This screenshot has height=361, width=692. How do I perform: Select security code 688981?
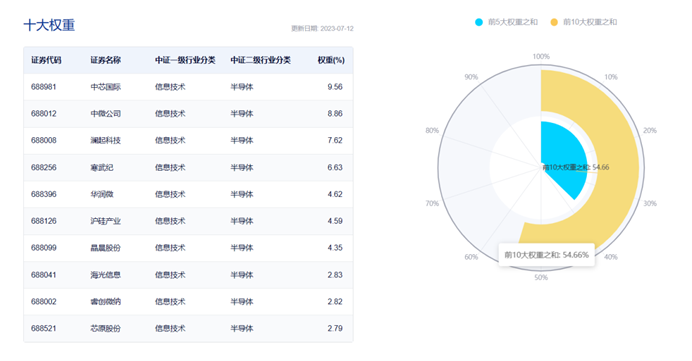pos(44,87)
